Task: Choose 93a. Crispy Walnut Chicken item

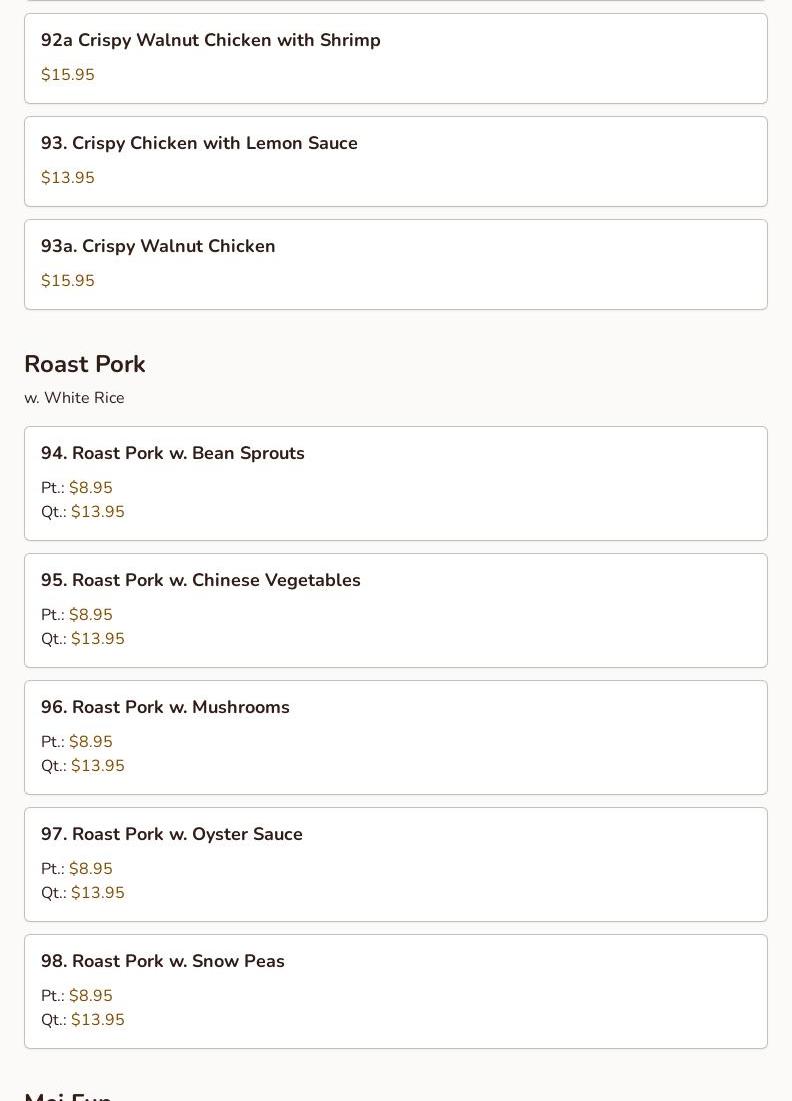Action: coord(395,265)
